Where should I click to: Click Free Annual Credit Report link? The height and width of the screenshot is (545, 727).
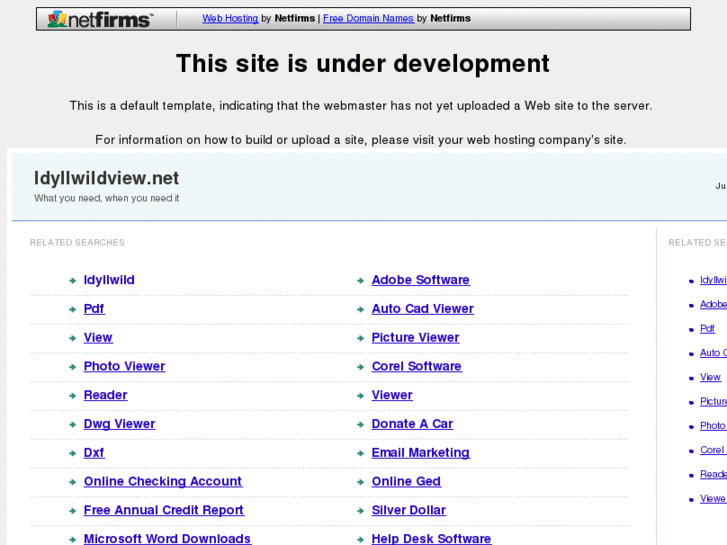164,510
